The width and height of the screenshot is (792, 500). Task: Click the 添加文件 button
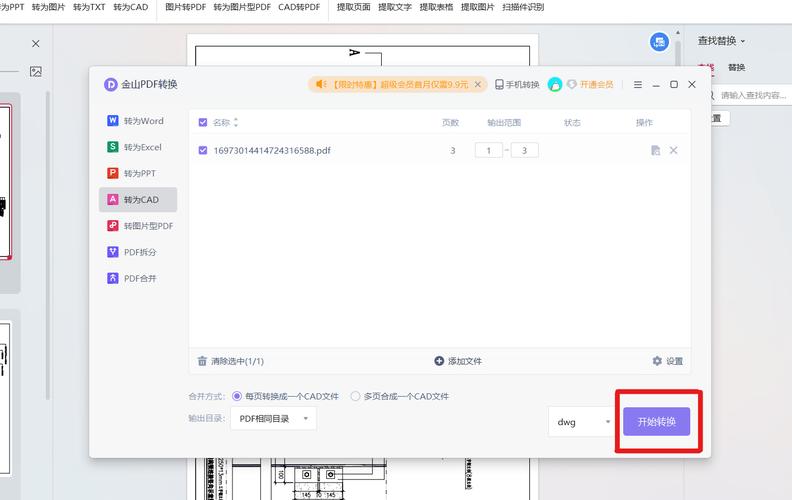tap(458, 361)
